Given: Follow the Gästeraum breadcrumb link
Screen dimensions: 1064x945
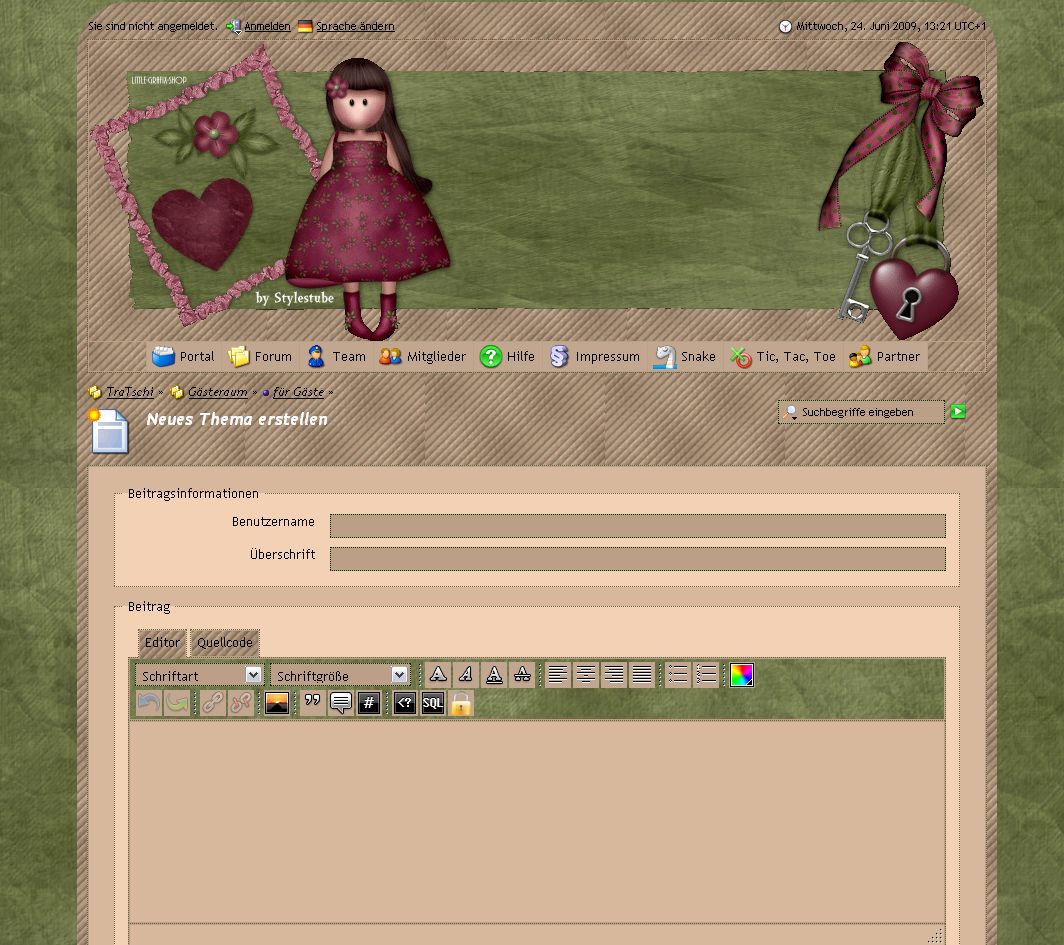Looking at the screenshot, I should coord(217,393).
